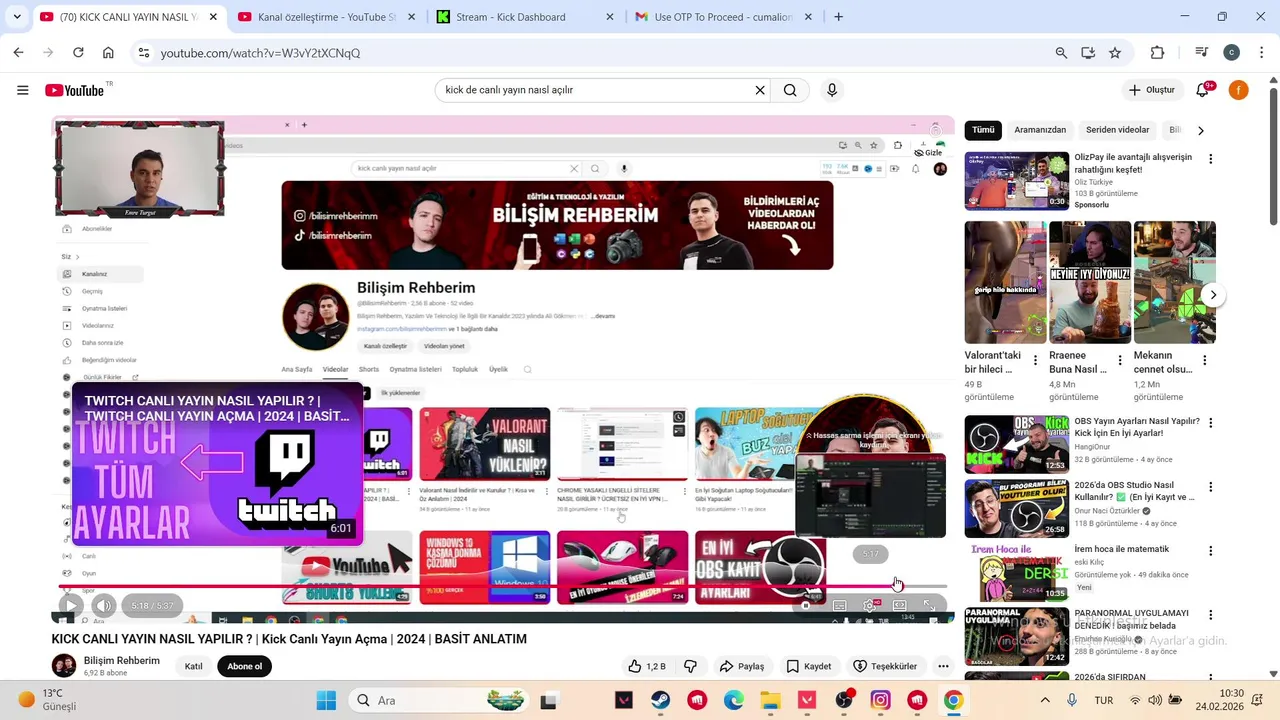Click the Katıl join button
Image resolution: width=1280 pixels, height=720 pixels.
click(194, 666)
